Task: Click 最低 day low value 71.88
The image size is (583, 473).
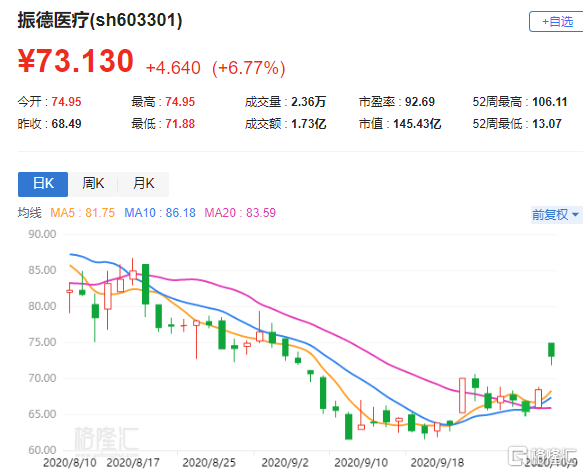Action: [180, 124]
